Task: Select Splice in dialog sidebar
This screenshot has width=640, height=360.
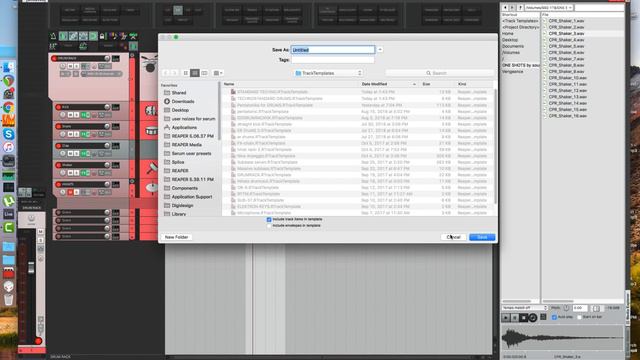Action: 178,162
